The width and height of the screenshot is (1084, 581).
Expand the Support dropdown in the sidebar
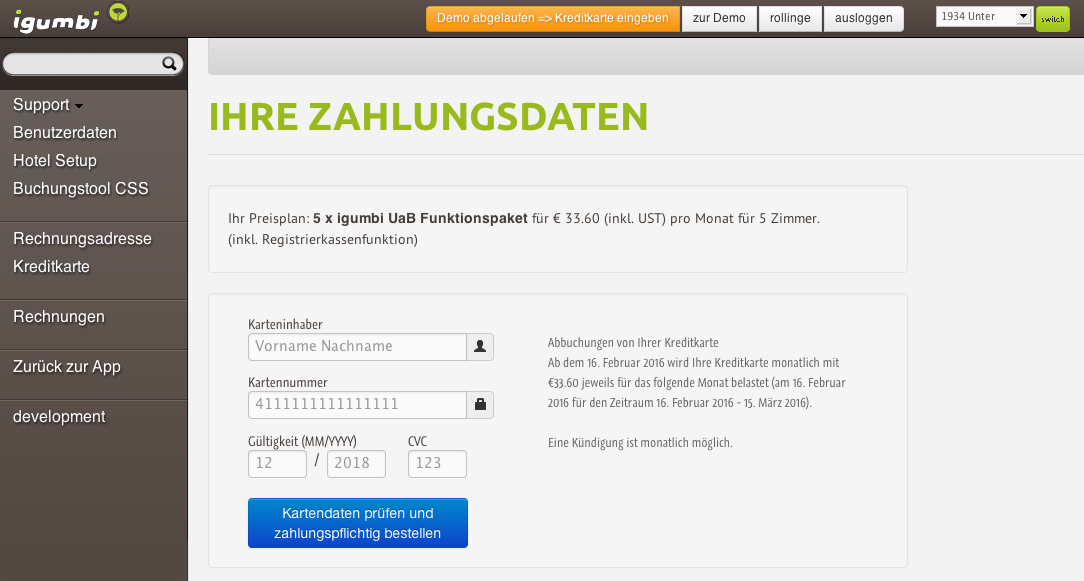point(41,104)
